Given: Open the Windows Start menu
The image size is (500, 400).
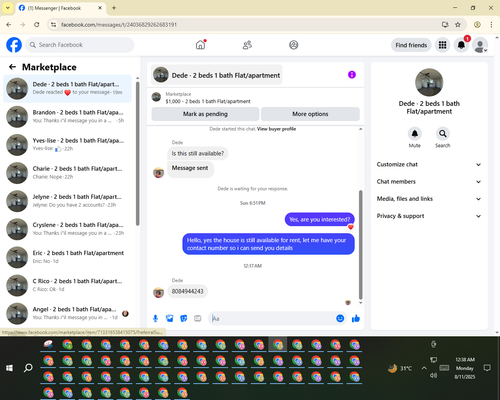Looking at the screenshot, I should click(9, 368).
